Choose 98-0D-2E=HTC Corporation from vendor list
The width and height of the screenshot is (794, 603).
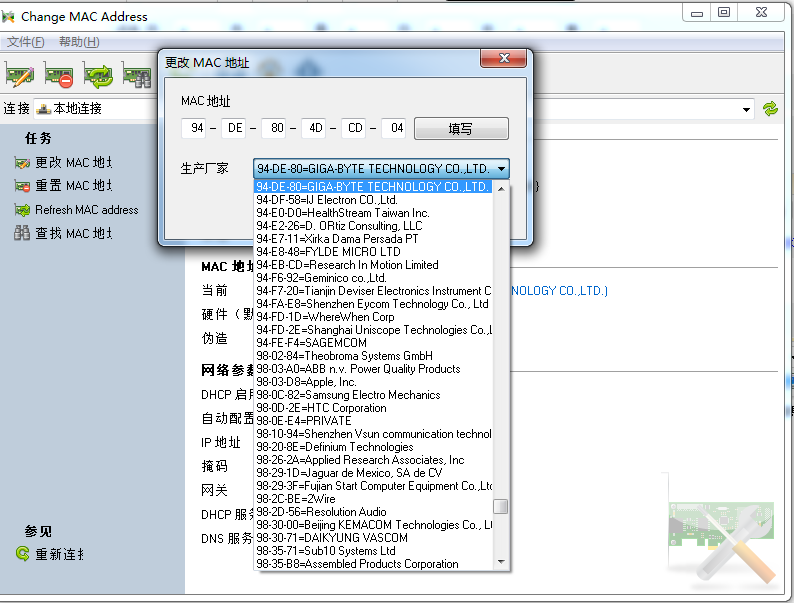click(321, 408)
